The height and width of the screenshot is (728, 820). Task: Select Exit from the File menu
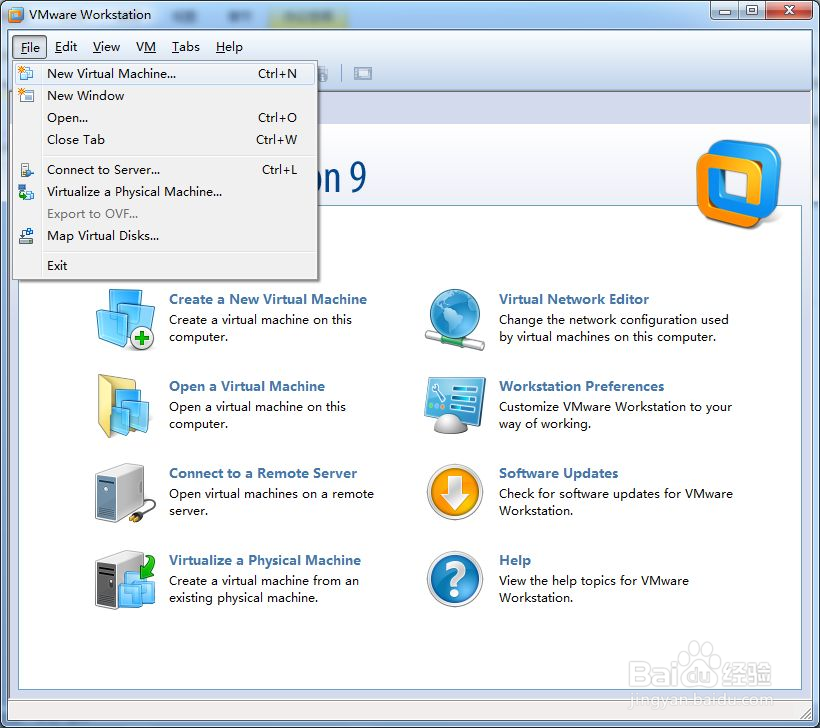tap(165, 266)
